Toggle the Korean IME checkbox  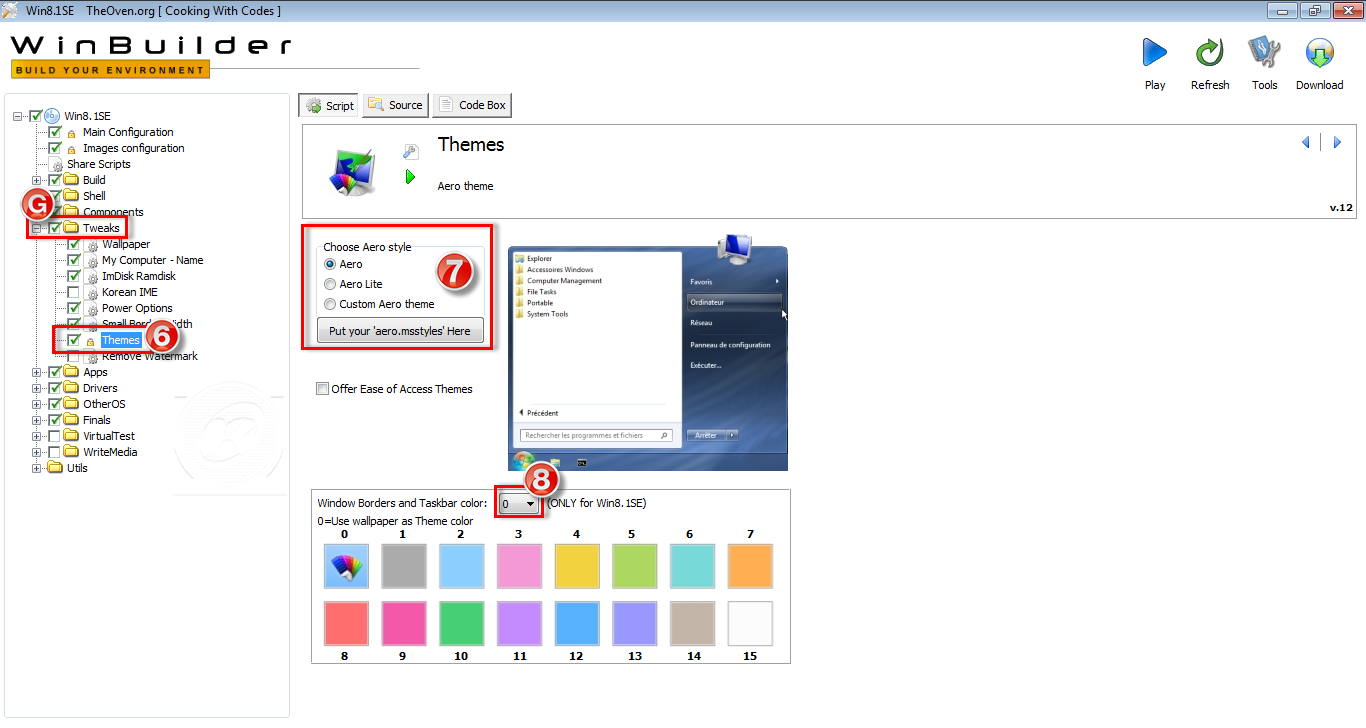74,292
